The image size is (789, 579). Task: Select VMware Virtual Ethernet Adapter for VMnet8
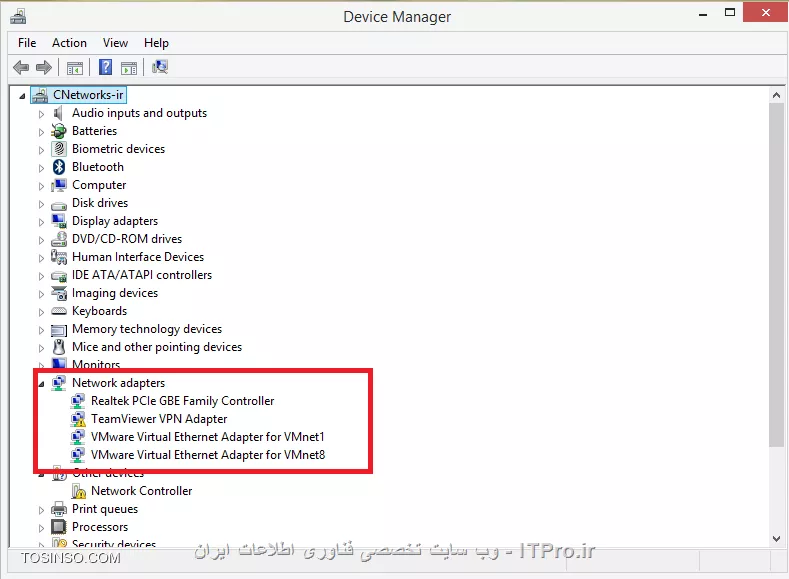pyautogui.click(x=208, y=455)
